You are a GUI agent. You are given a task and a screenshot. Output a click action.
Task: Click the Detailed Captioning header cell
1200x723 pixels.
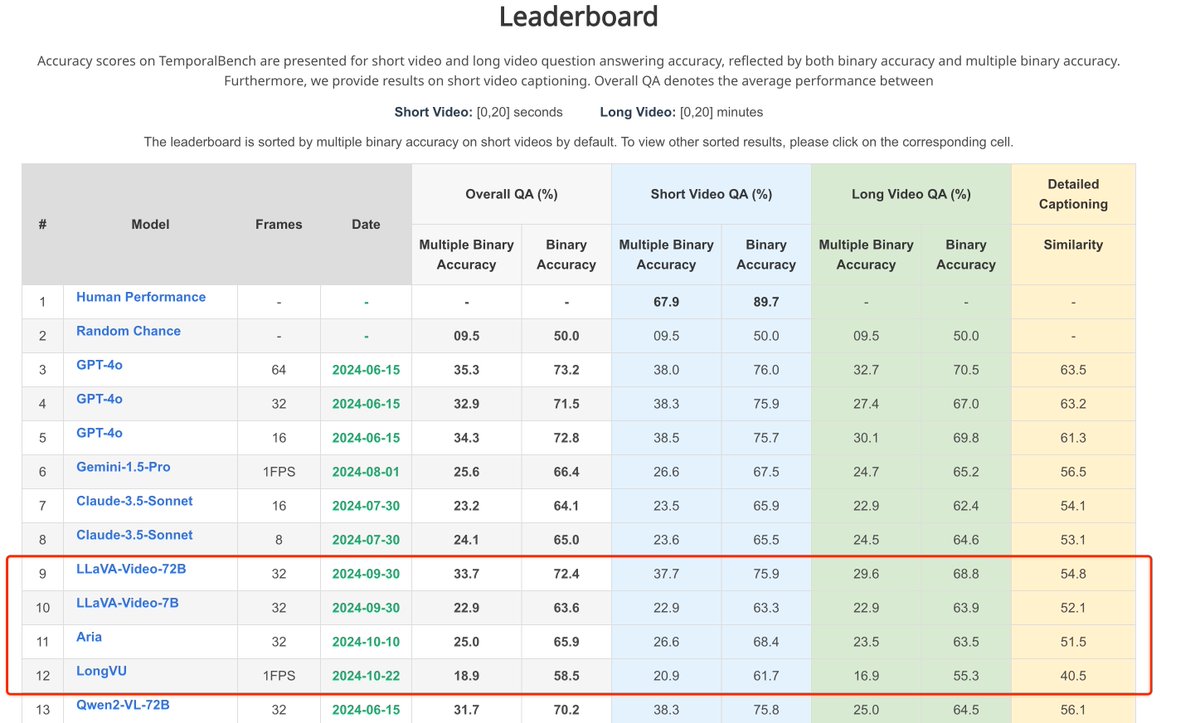coord(1073,194)
